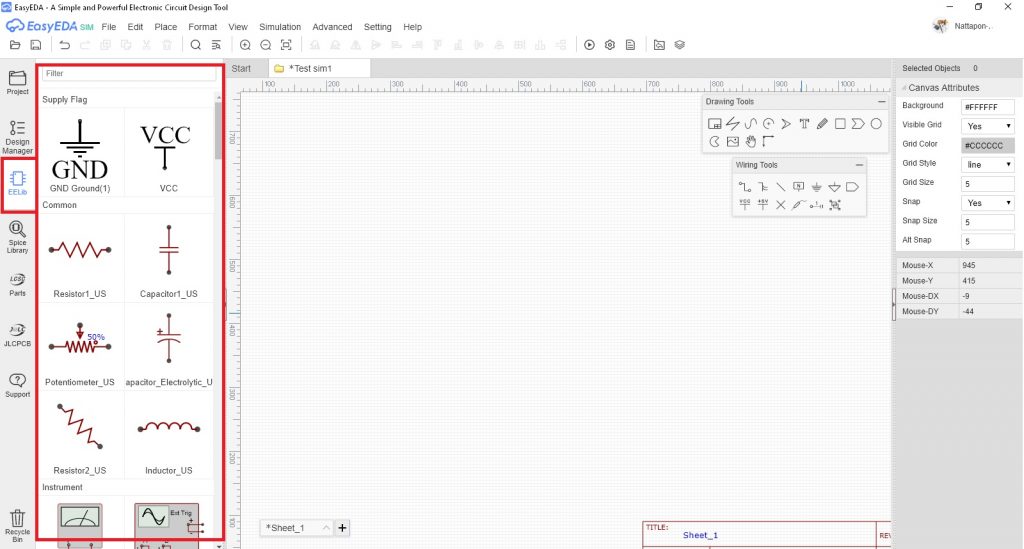Click the Grid Size input field
The image size is (1024, 549).
pyautogui.click(x=988, y=183)
